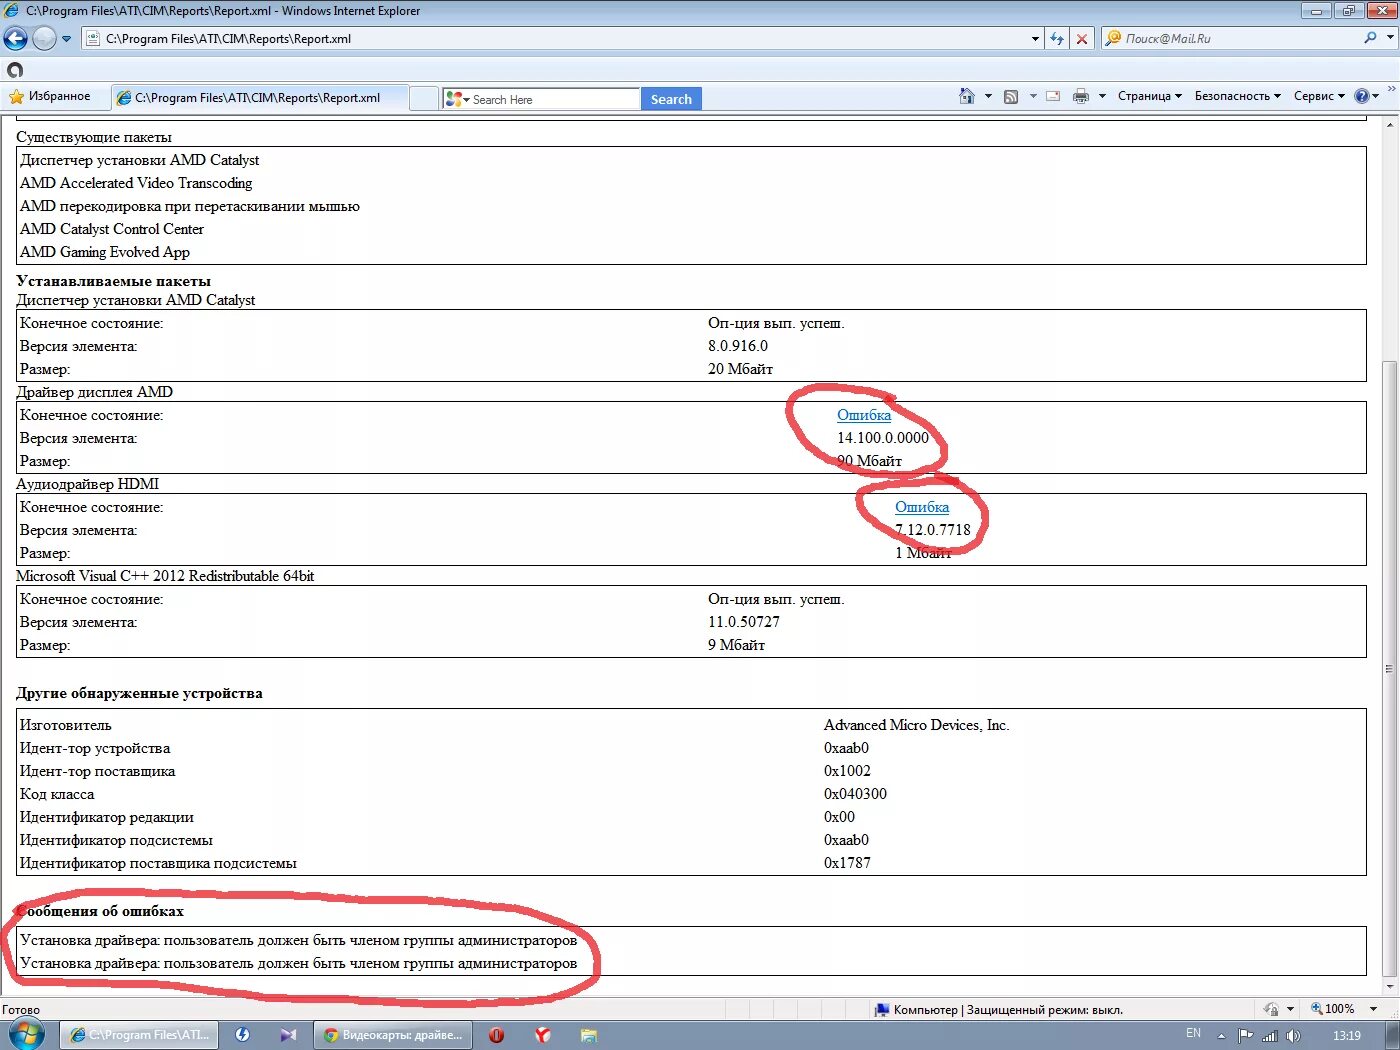Expand the Home button dropdown arrow
Screen dimensions: 1400x1050
click(x=988, y=97)
